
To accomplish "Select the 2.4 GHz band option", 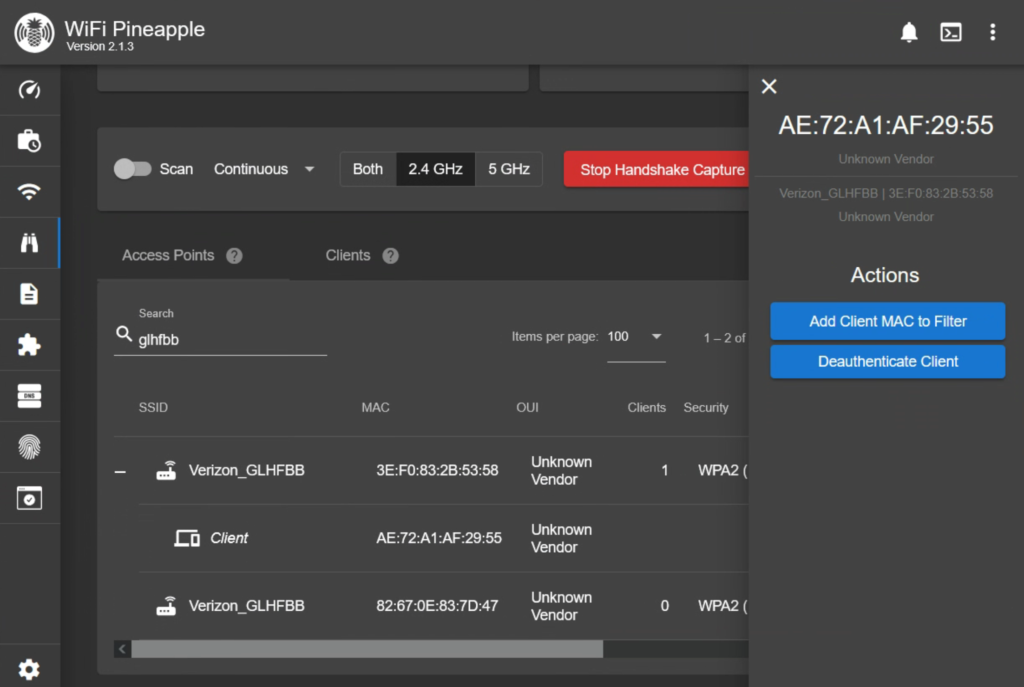I will (436, 169).
